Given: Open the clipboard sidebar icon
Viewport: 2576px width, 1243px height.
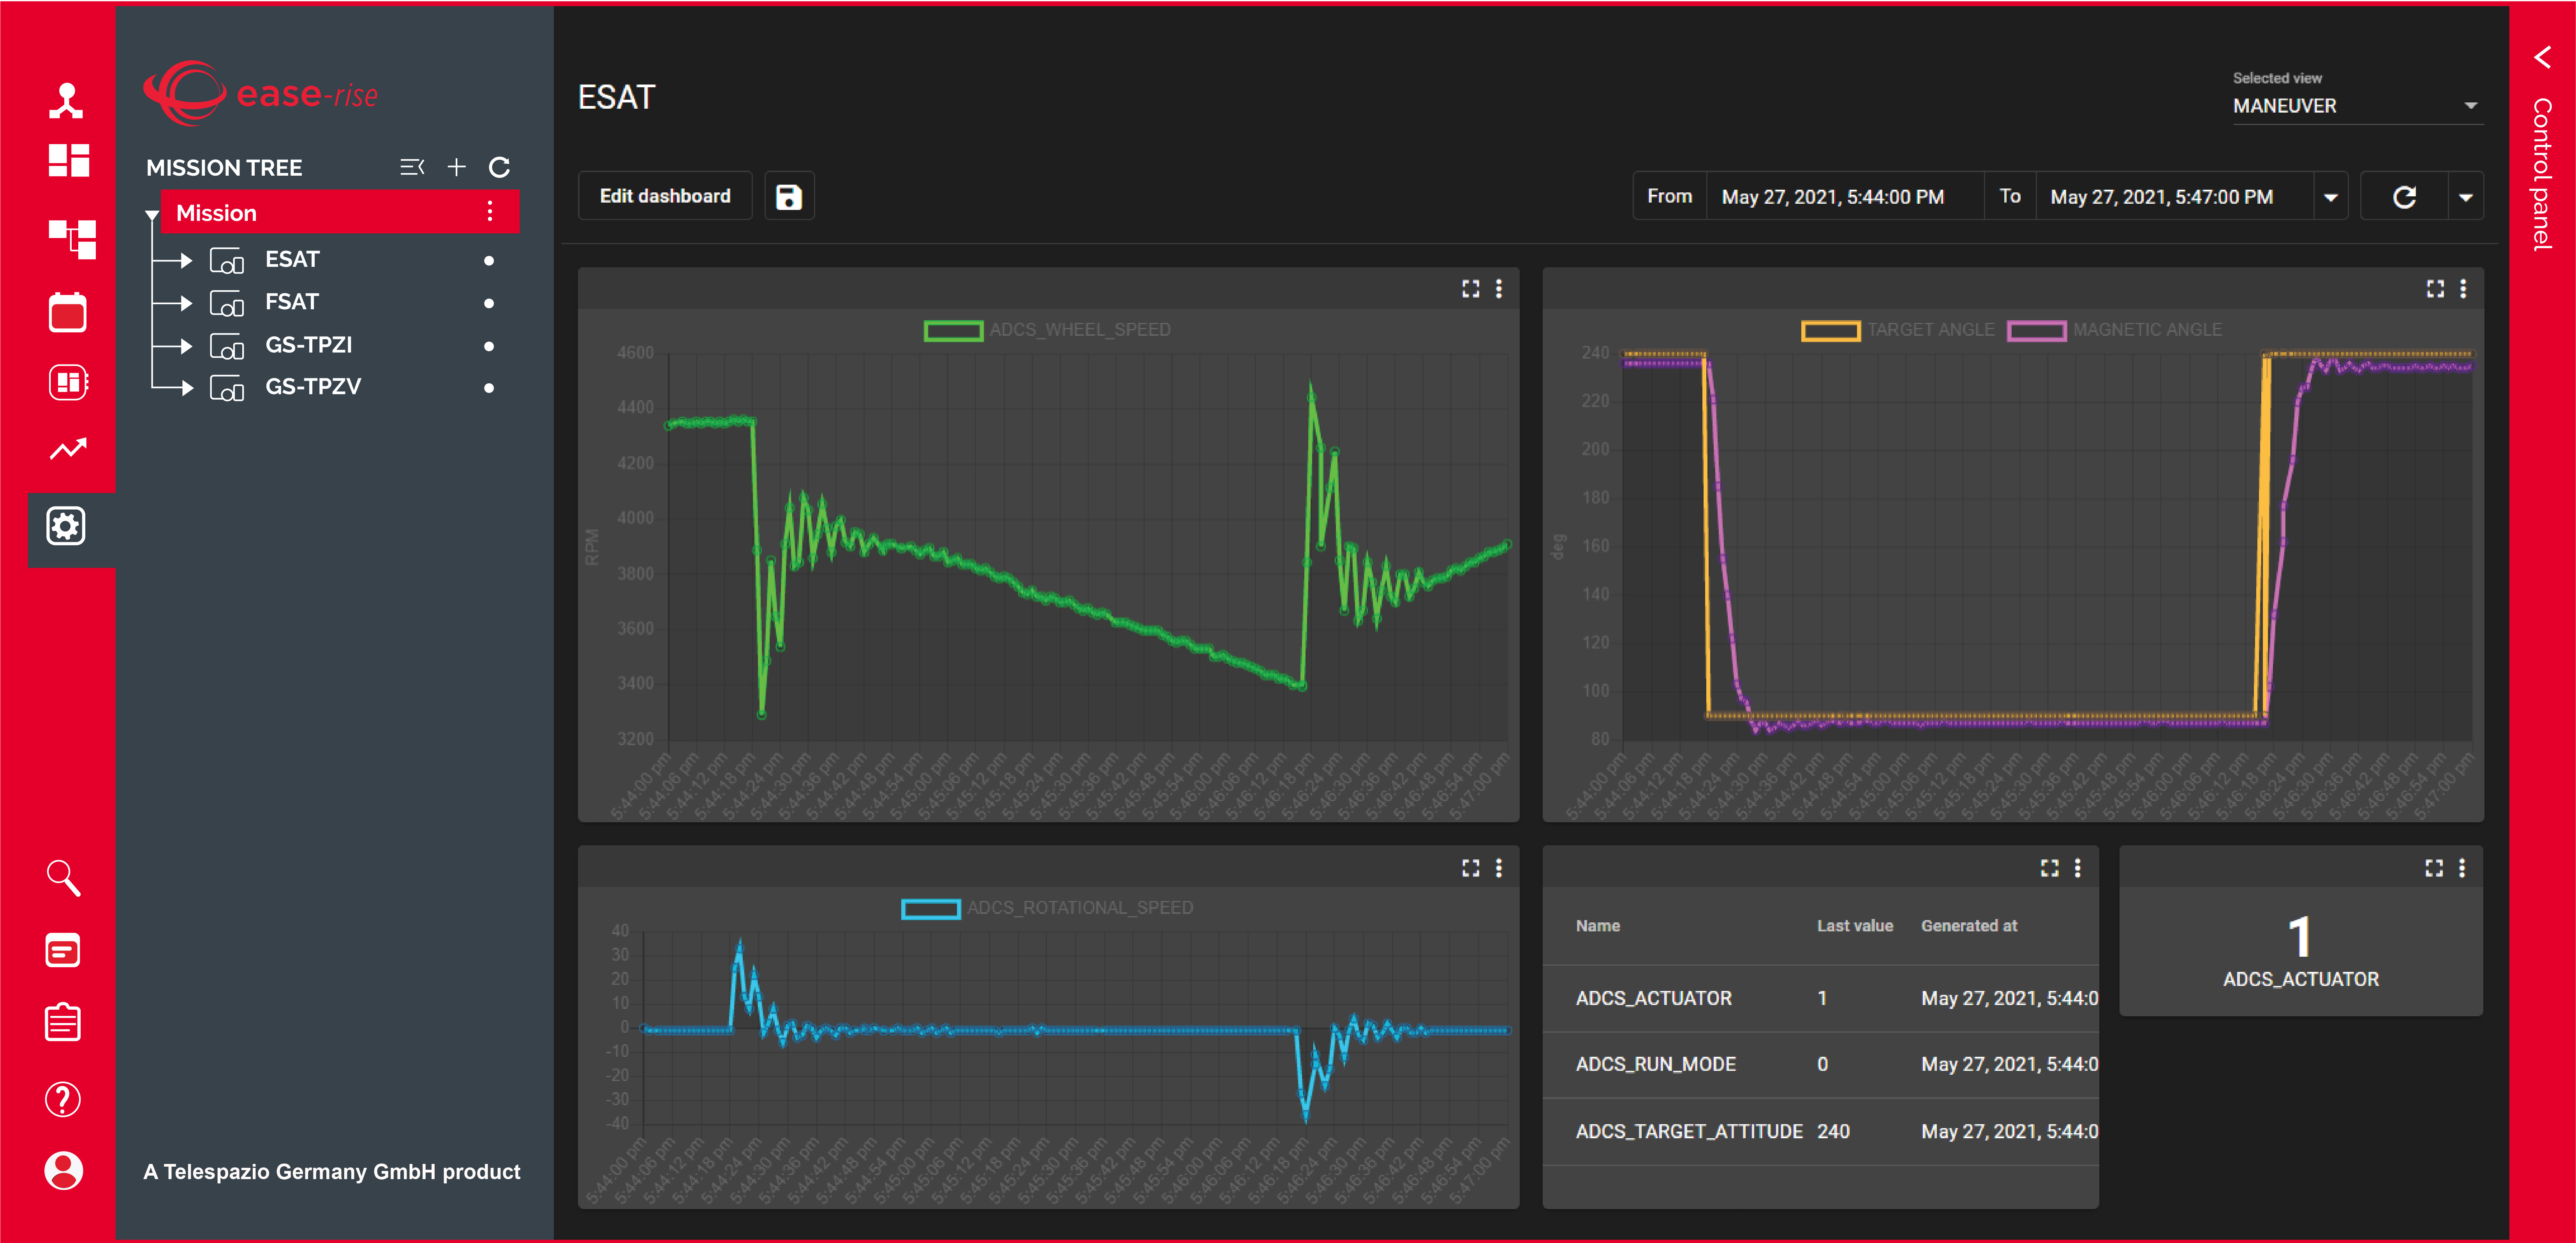Looking at the screenshot, I should [63, 1022].
